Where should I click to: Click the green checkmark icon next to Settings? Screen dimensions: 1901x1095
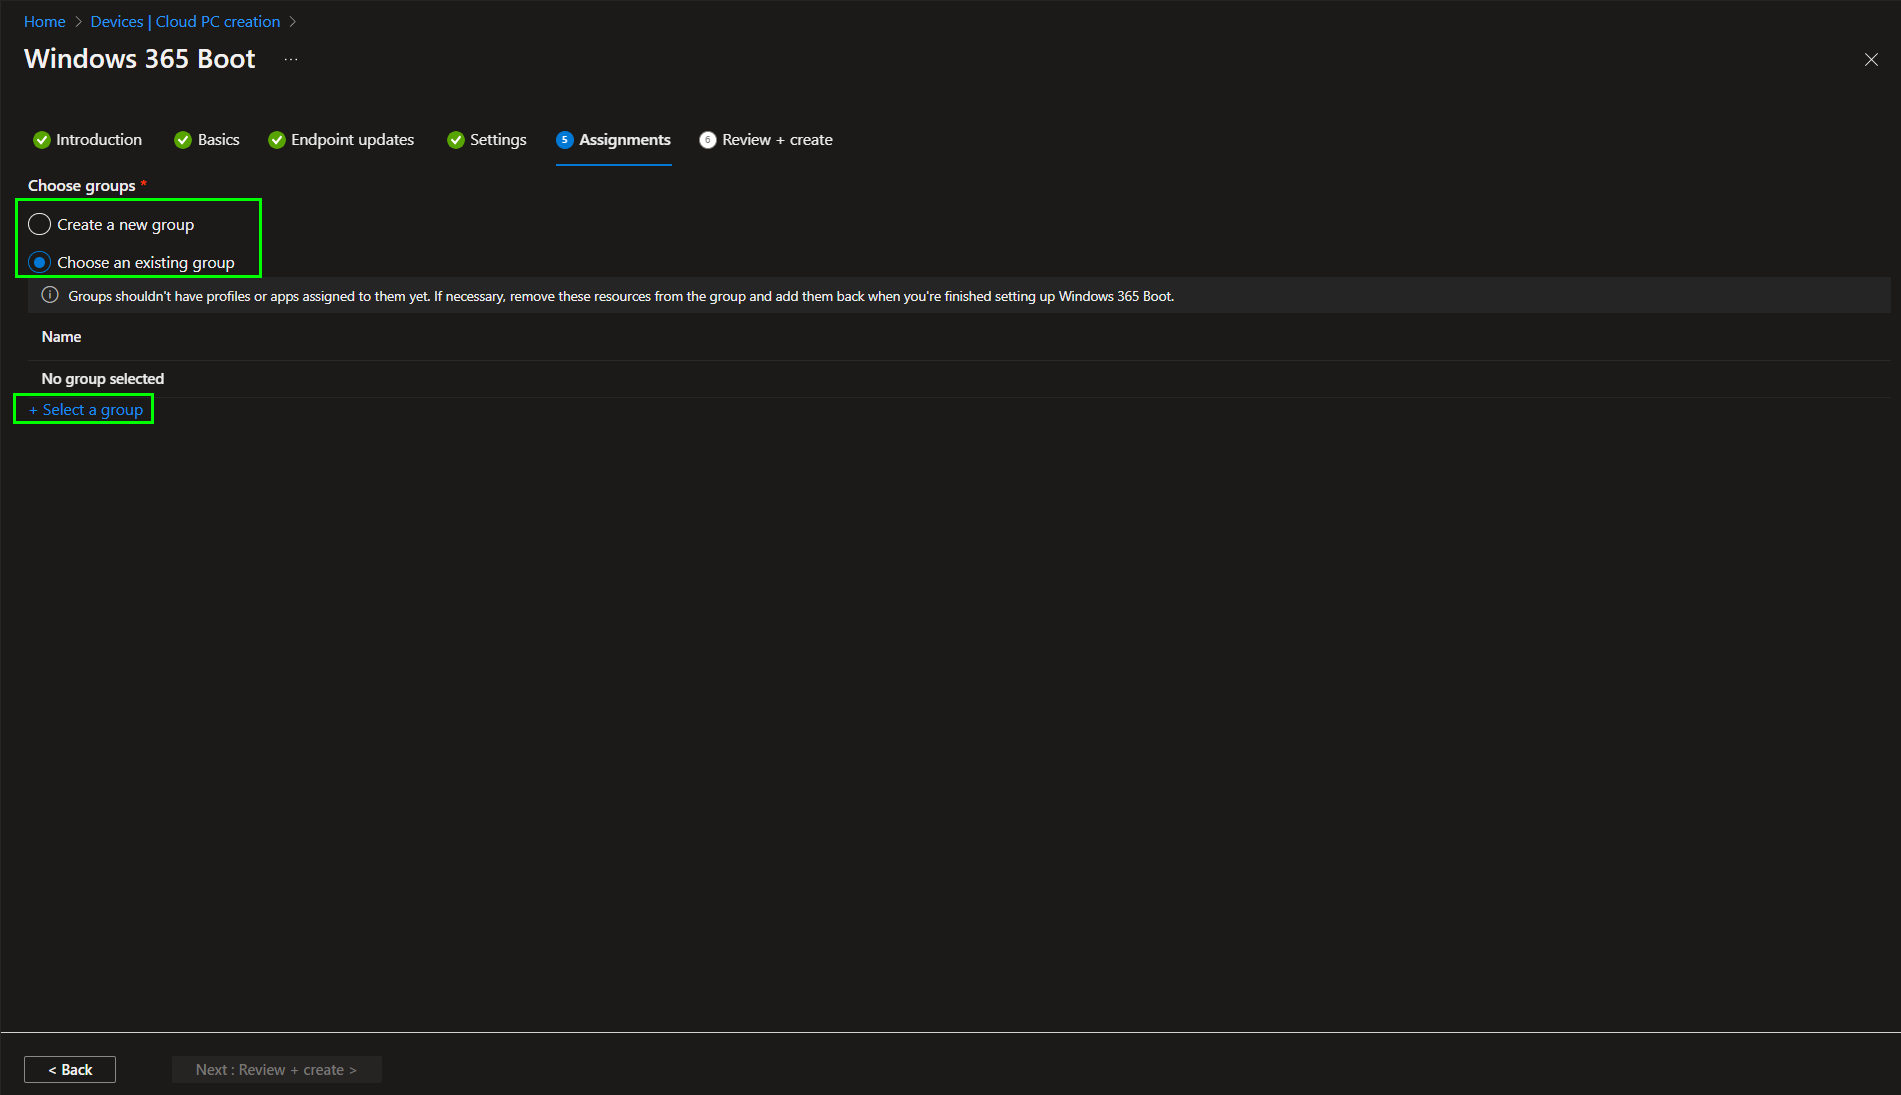tap(456, 140)
